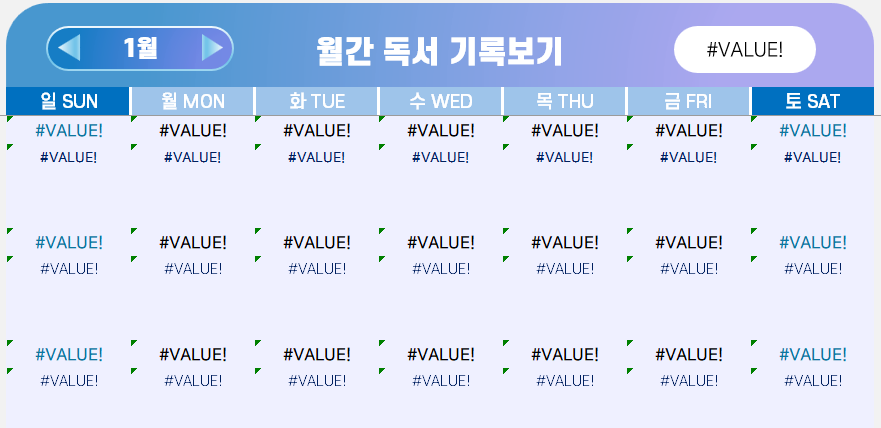The image size is (881, 428).
Task: Select the 토 SAT column header
Action: pos(812,101)
